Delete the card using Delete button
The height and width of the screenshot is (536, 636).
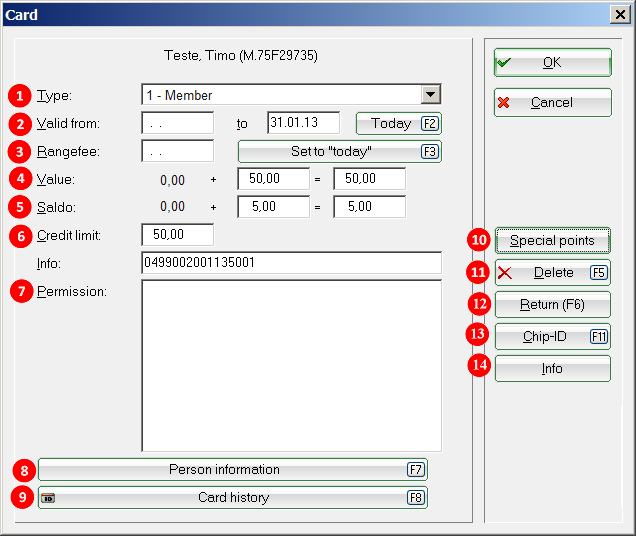552,273
